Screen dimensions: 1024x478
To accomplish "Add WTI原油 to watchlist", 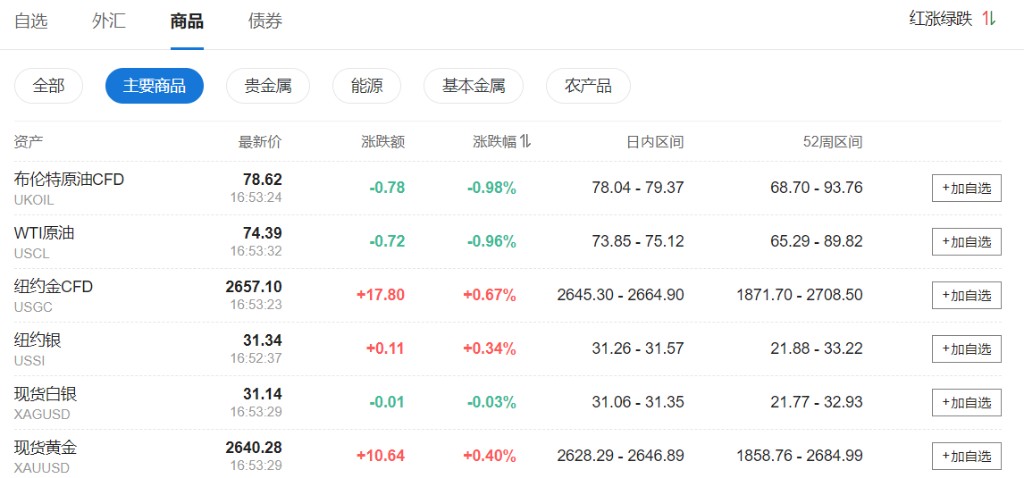I will [966, 242].
